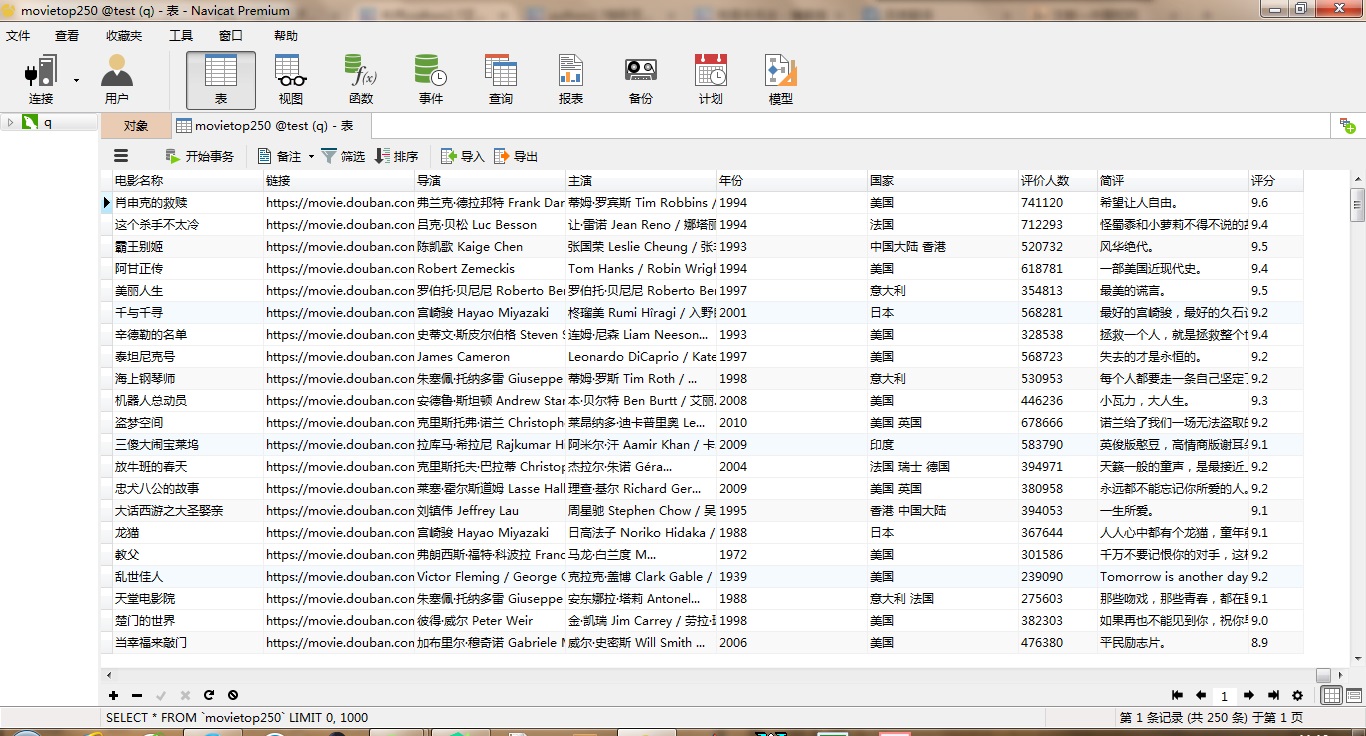Switch to form view at bottom right
The width and height of the screenshot is (1366, 736).
pos(1353,695)
